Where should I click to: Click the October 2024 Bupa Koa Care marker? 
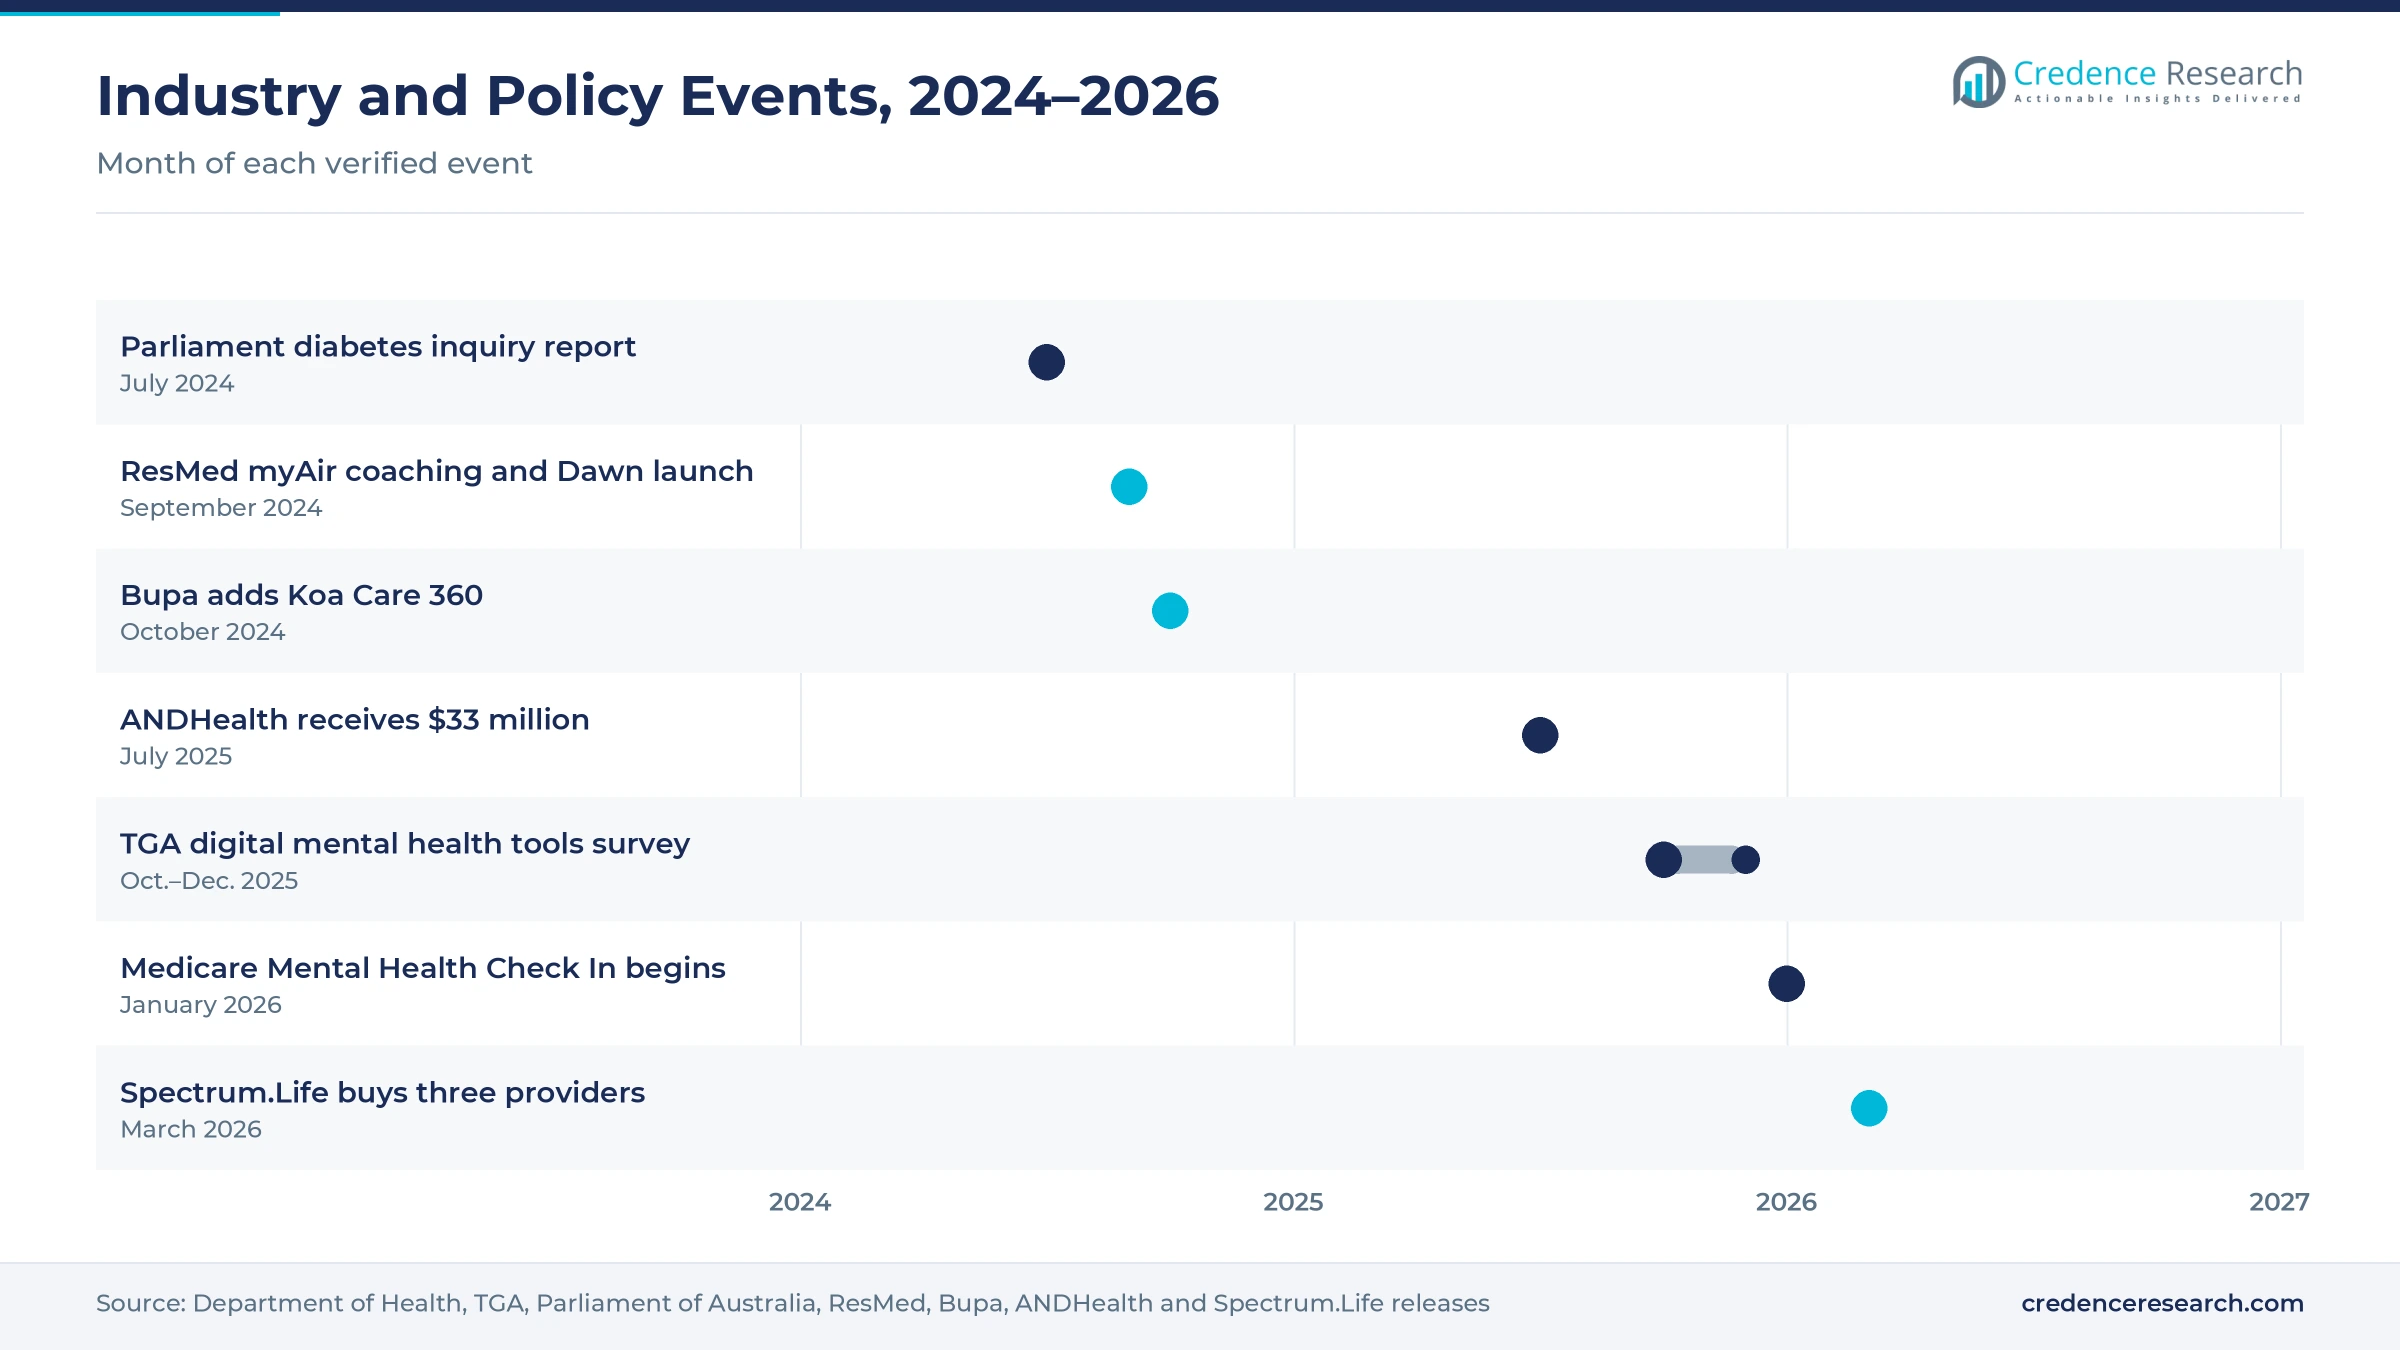pyautogui.click(x=1170, y=611)
